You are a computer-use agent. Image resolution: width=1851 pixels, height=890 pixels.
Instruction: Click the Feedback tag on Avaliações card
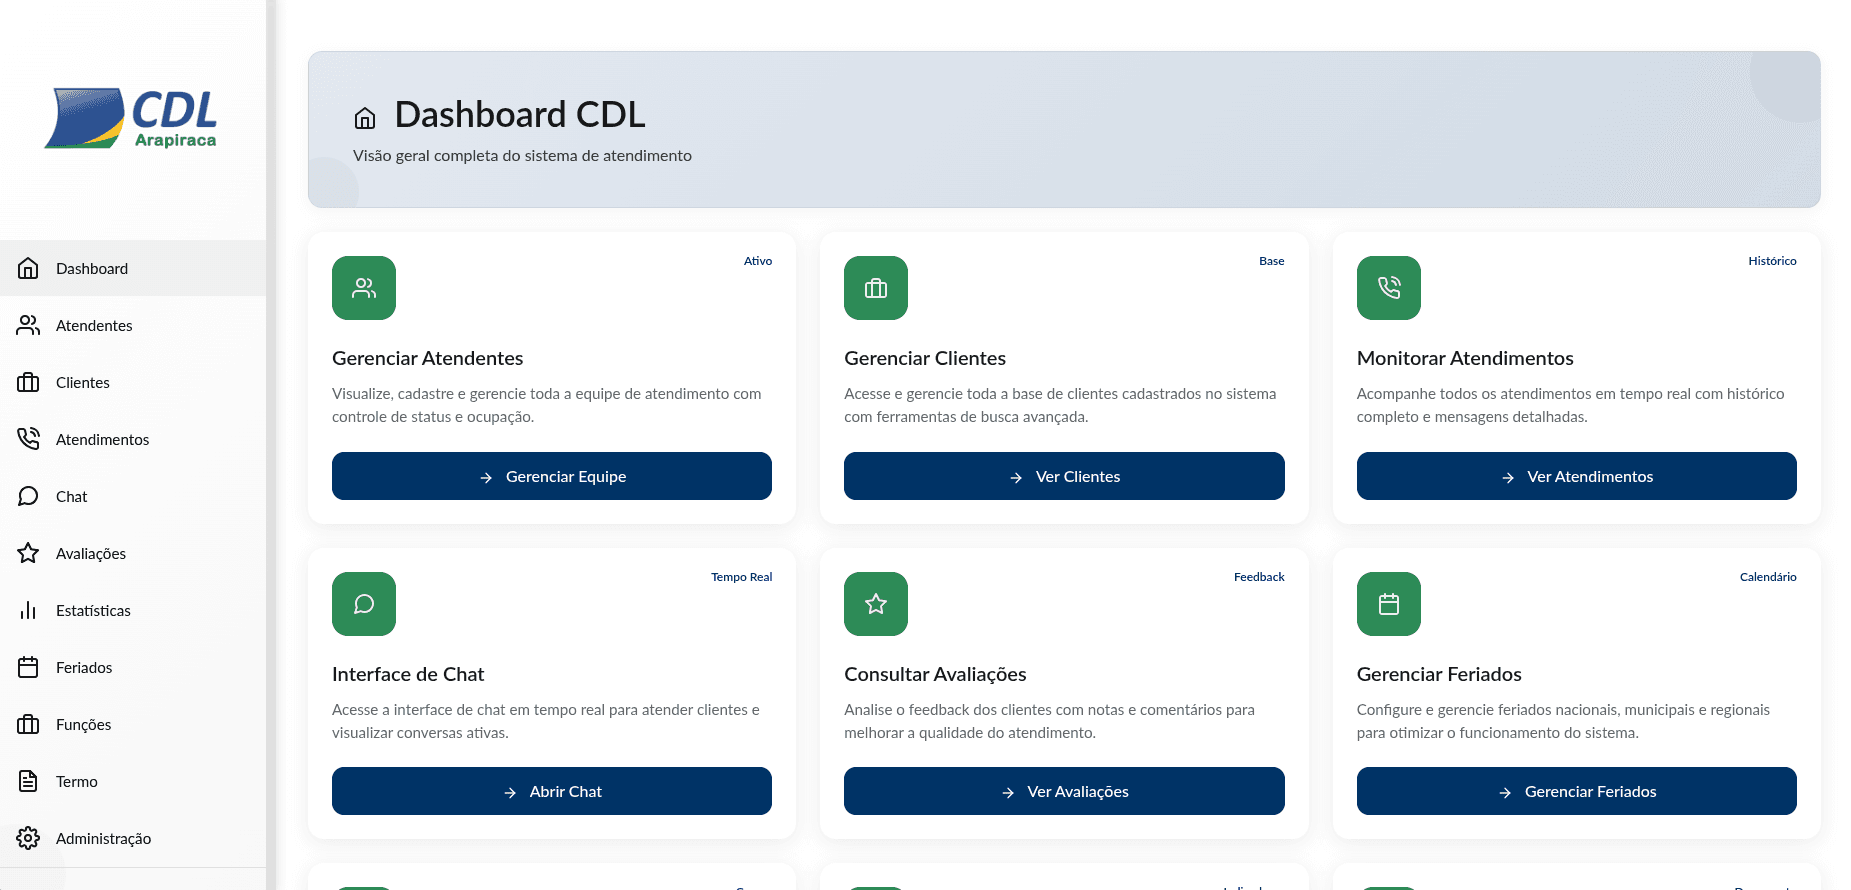coord(1259,577)
